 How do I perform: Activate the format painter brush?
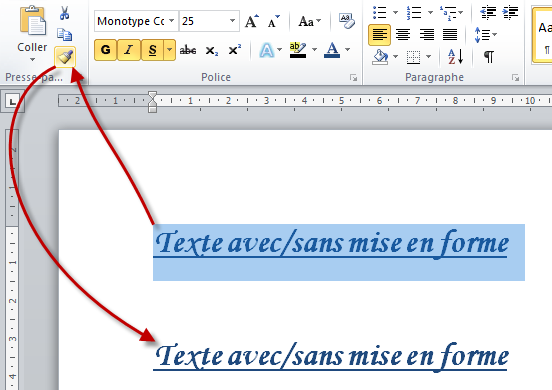point(65,57)
